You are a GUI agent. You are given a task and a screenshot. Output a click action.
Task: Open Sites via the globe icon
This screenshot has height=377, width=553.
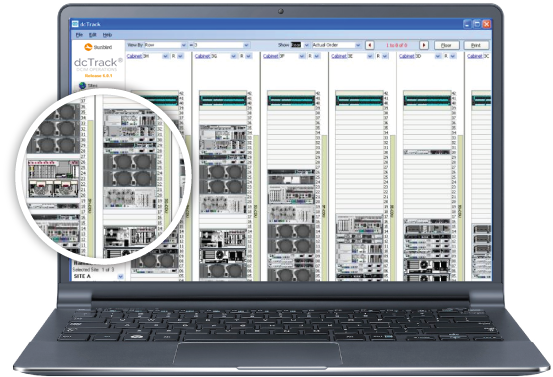[x=83, y=86]
